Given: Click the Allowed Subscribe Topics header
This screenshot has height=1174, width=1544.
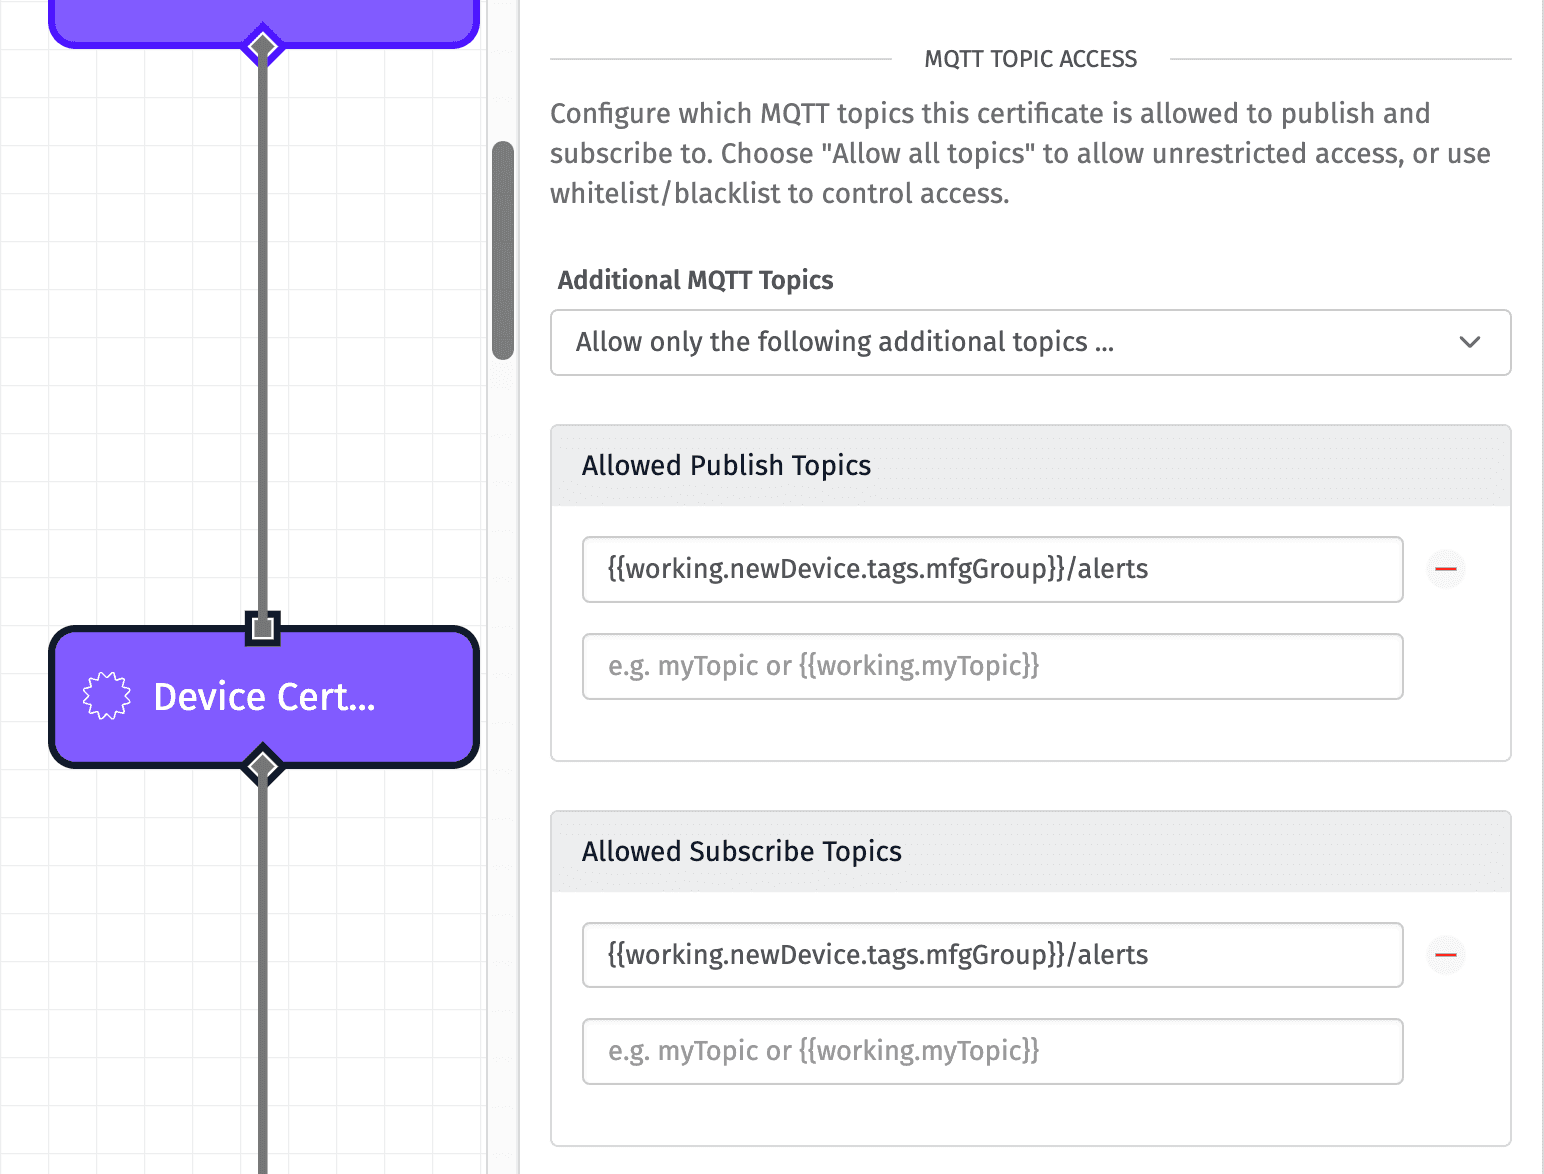Looking at the screenshot, I should (x=1030, y=852).
